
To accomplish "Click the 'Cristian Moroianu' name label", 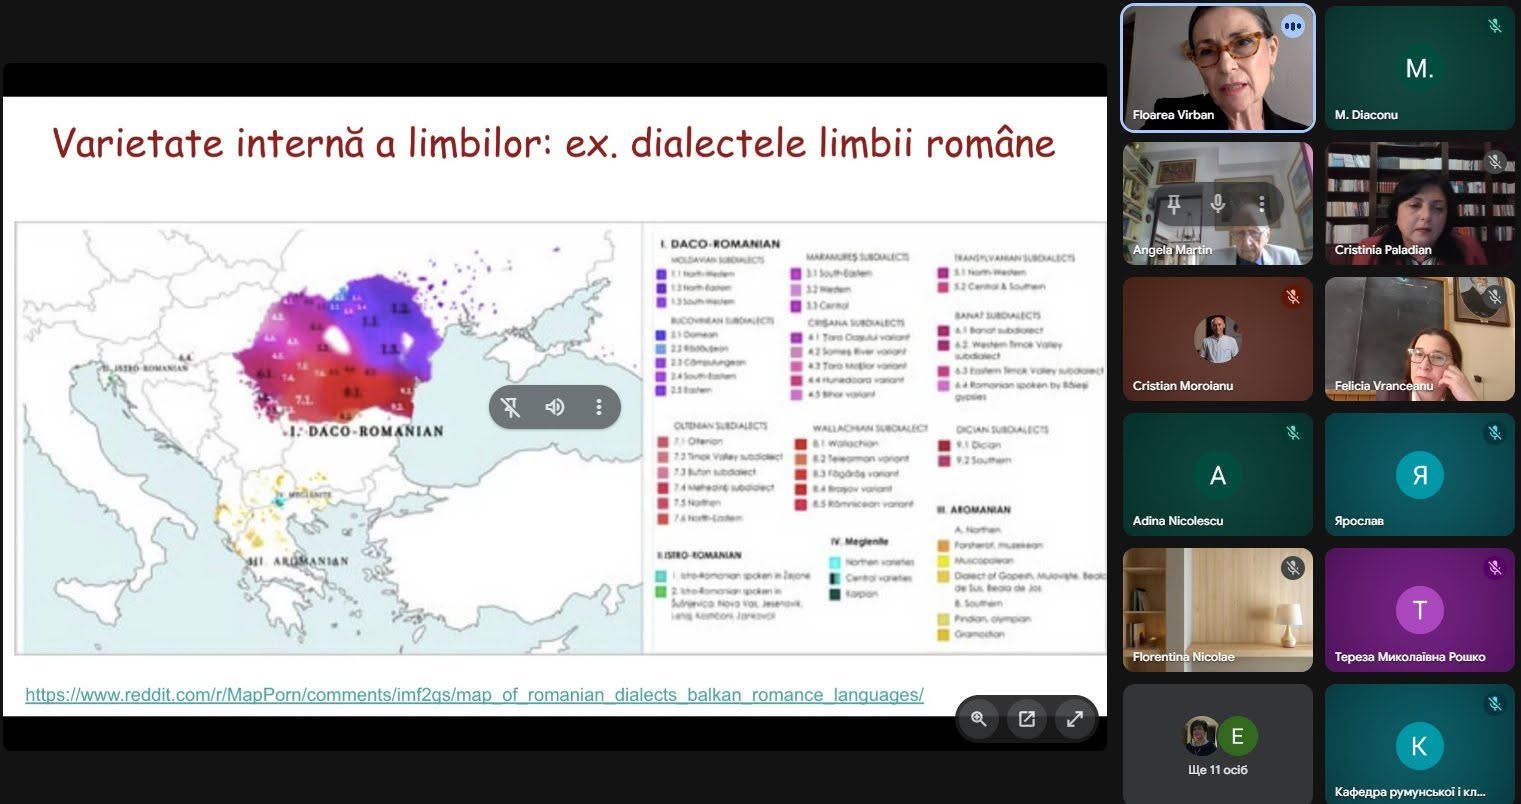I will [x=1183, y=385].
